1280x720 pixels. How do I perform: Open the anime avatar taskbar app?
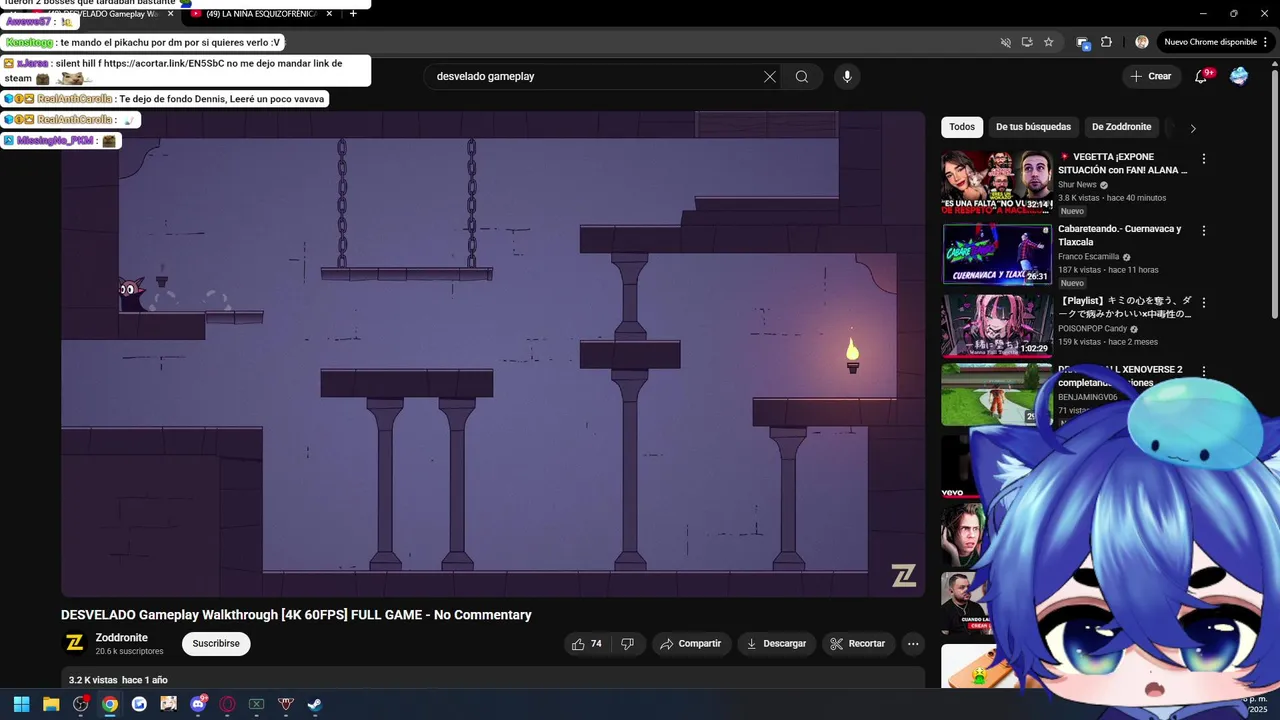coord(168,704)
